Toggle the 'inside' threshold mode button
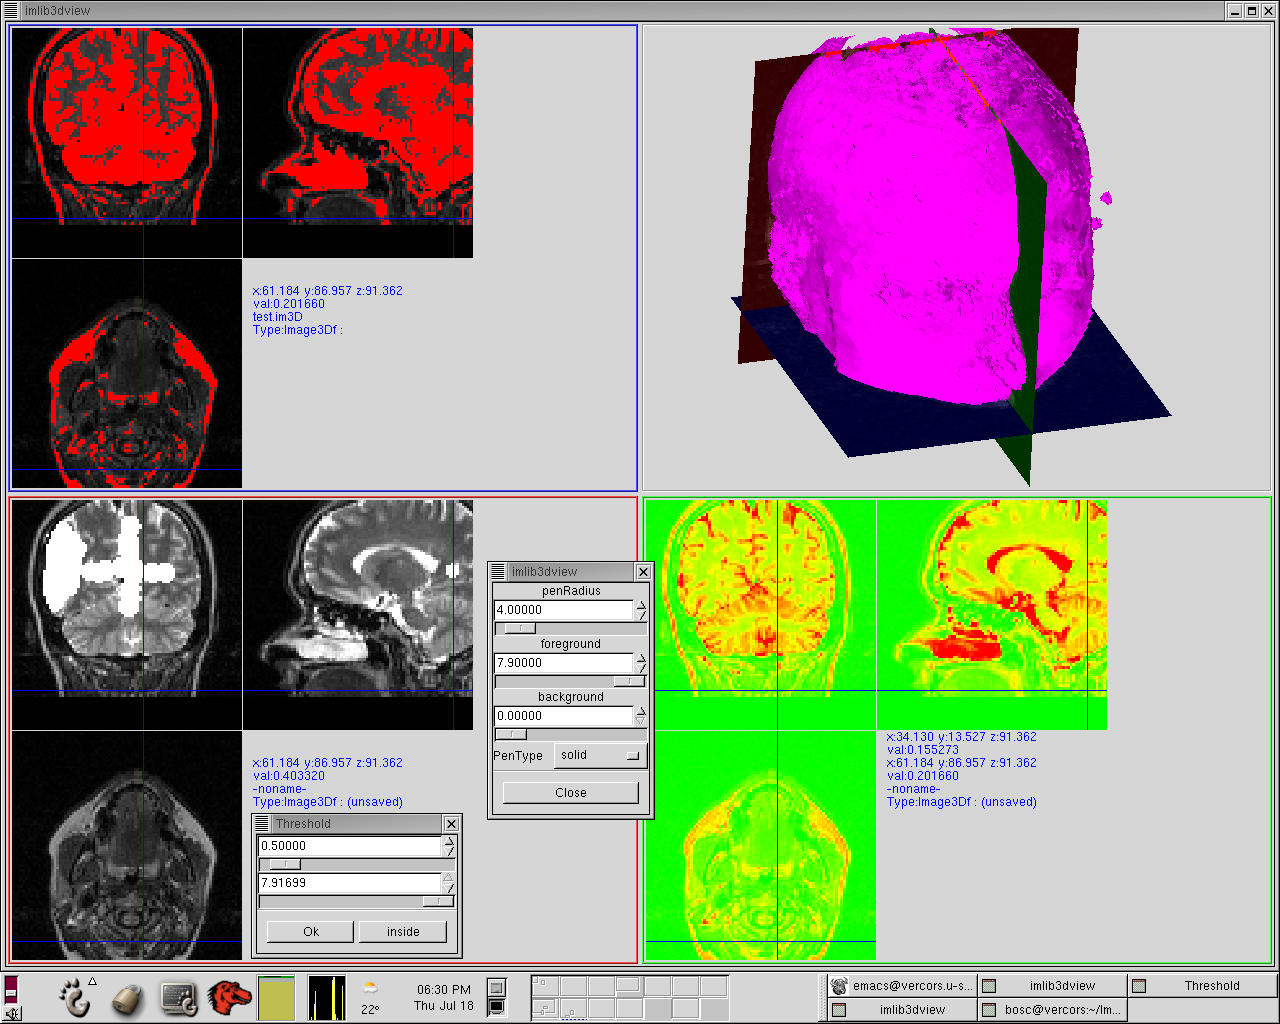Image resolution: width=1280 pixels, height=1024 pixels. point(403,931)
